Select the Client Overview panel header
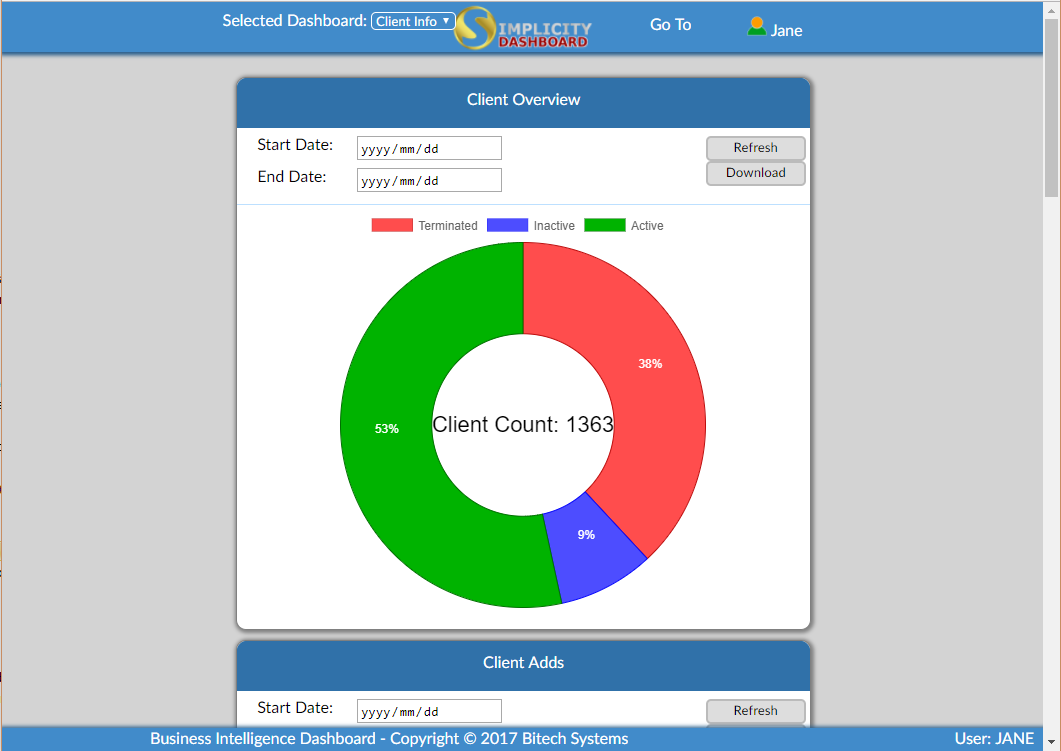1061x751 pixels. pyautogui.click(x=523, y=100)
